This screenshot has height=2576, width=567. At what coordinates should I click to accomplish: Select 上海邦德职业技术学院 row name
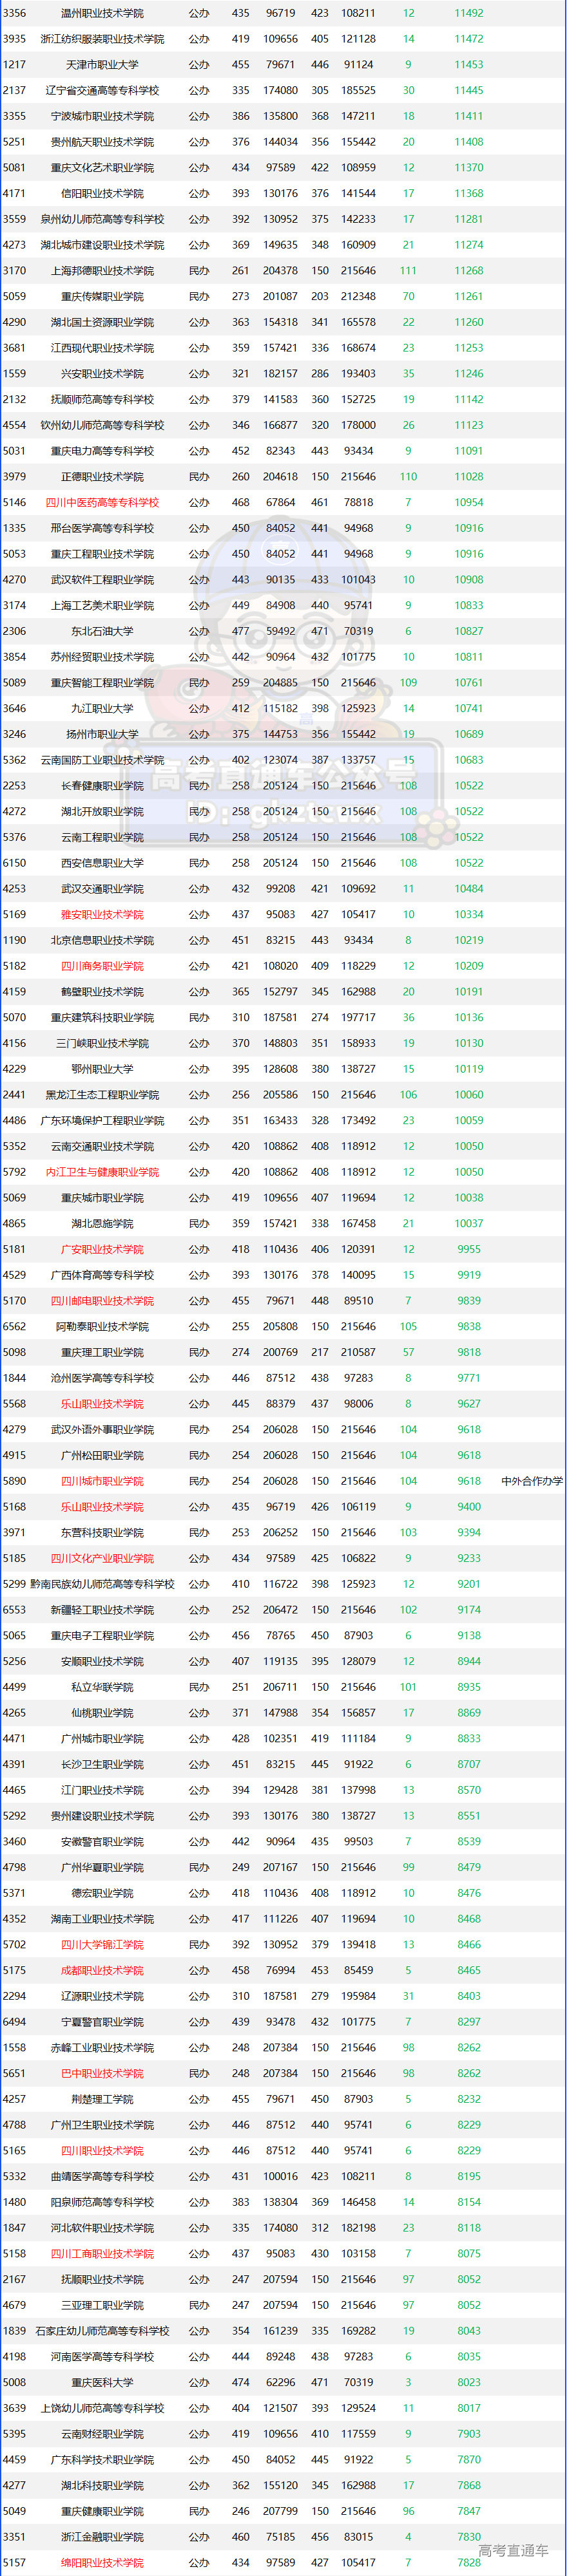102,271
